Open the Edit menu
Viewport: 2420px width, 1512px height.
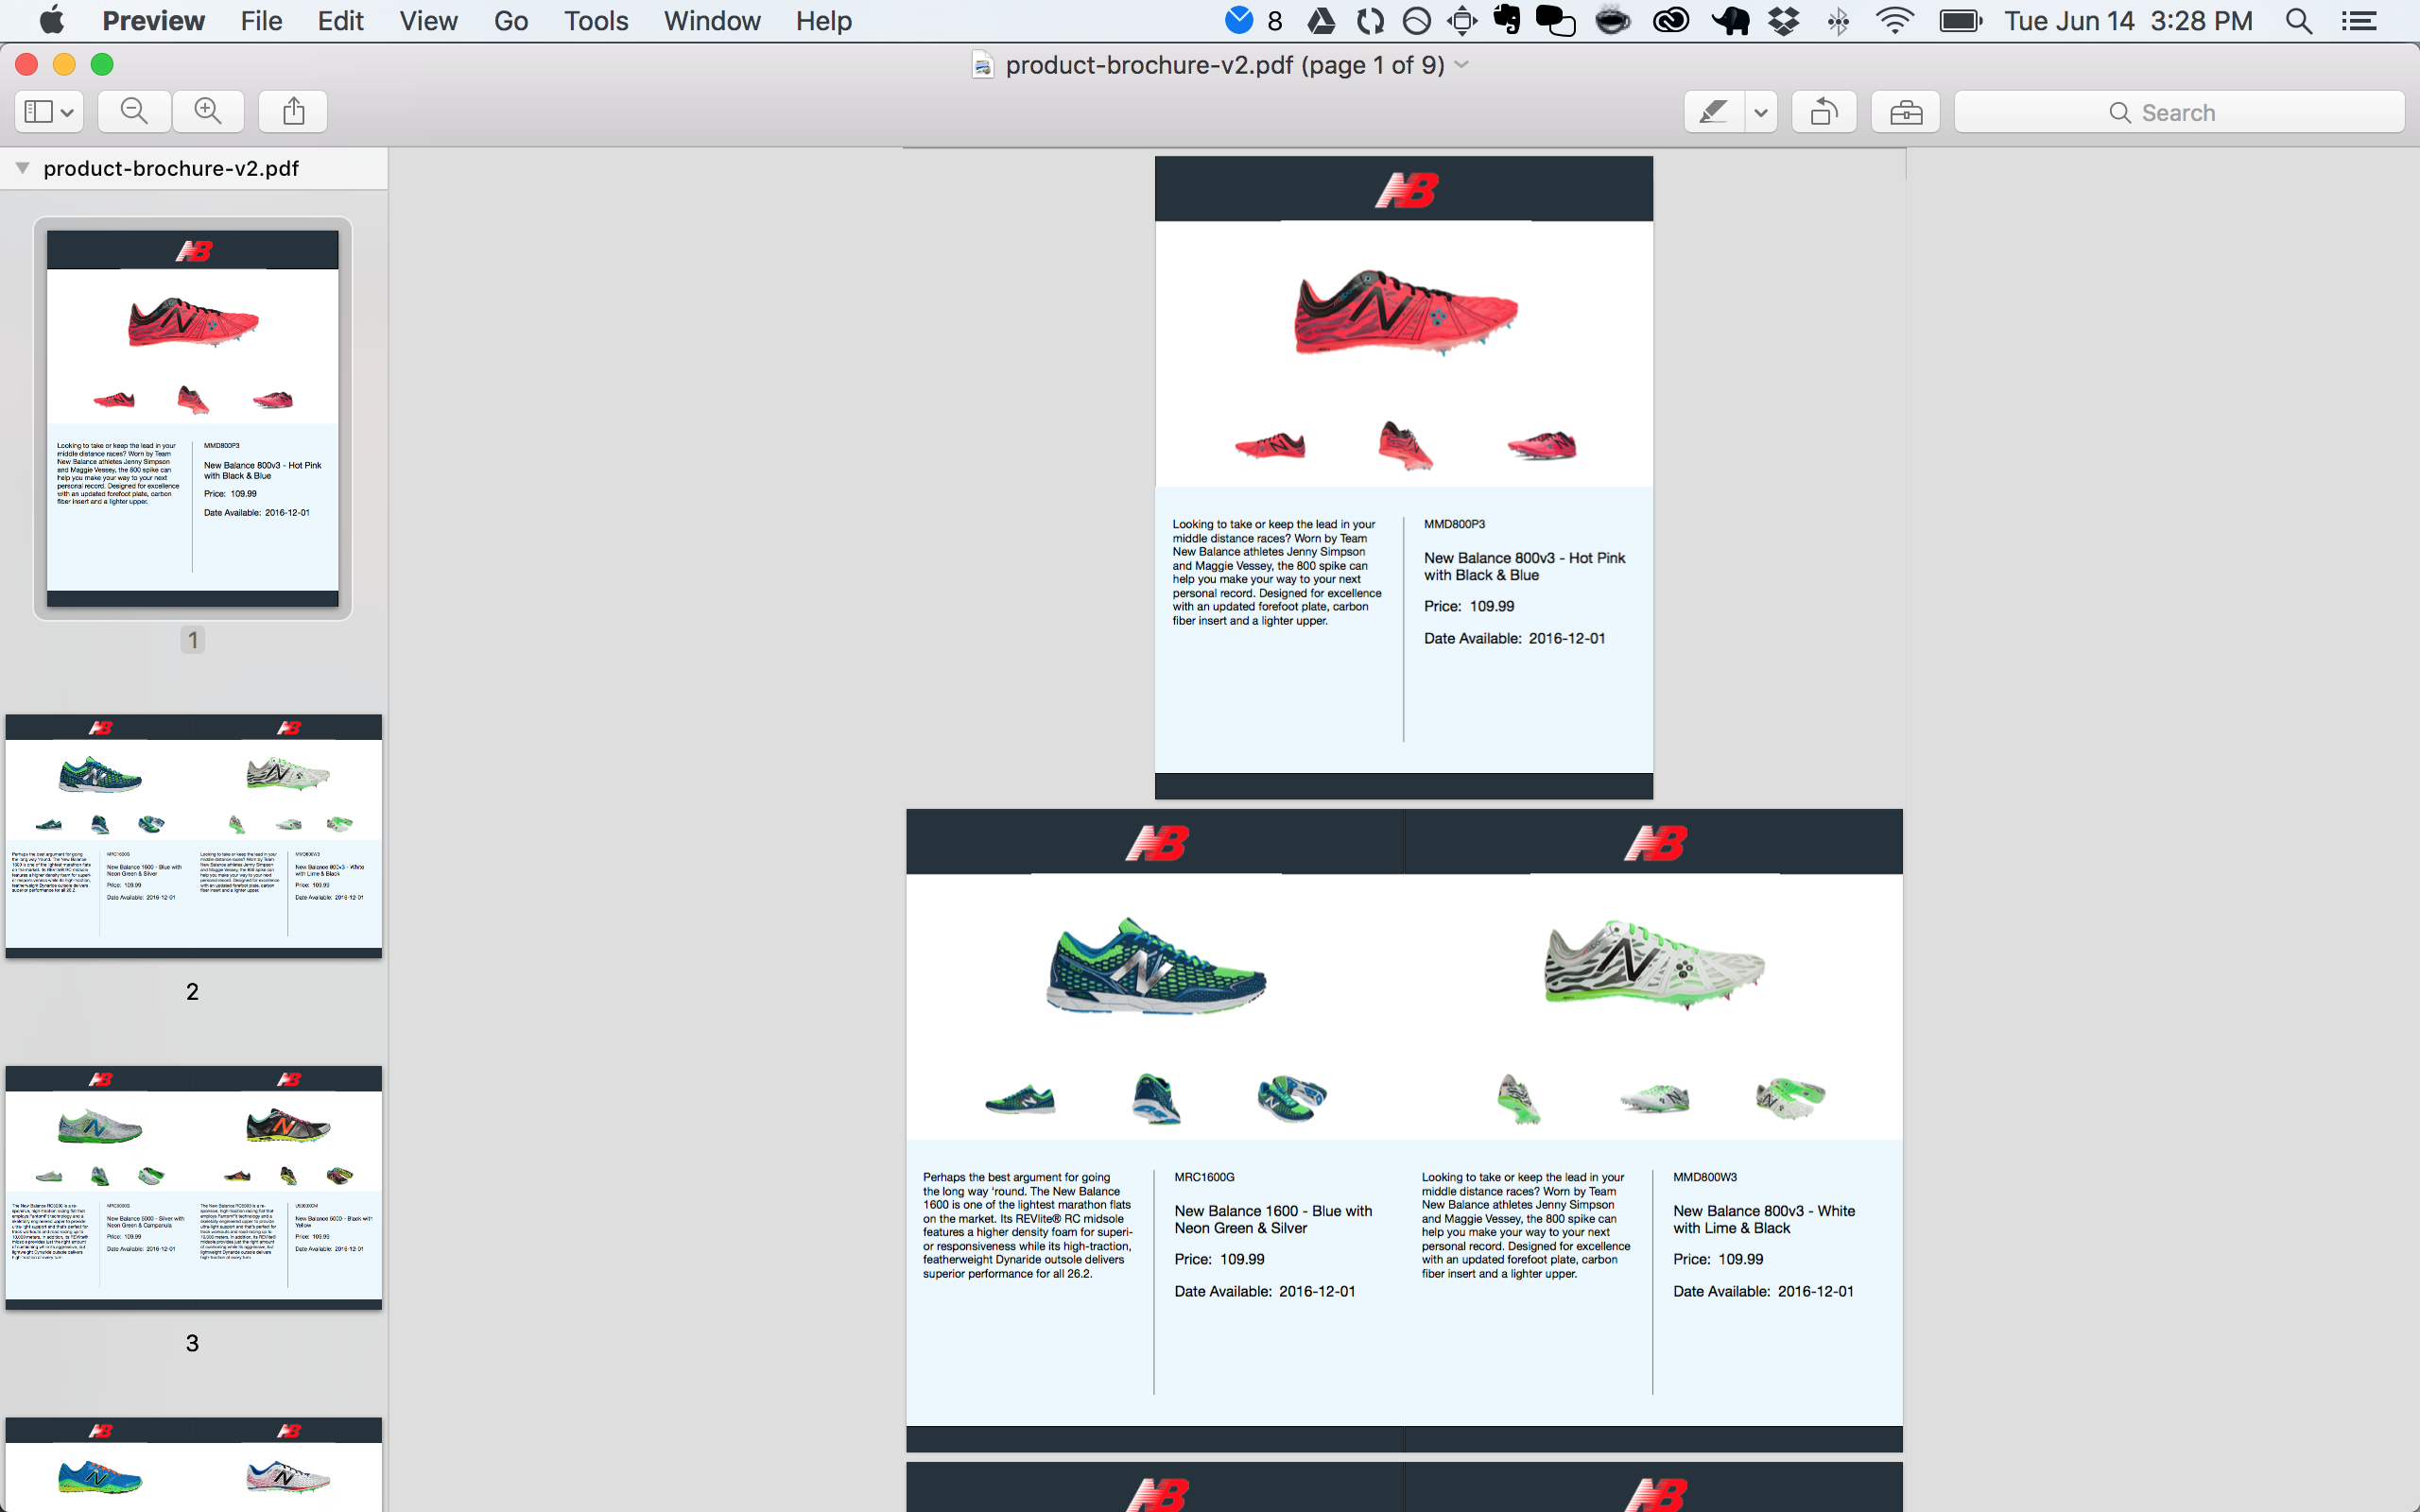(340, 21)
